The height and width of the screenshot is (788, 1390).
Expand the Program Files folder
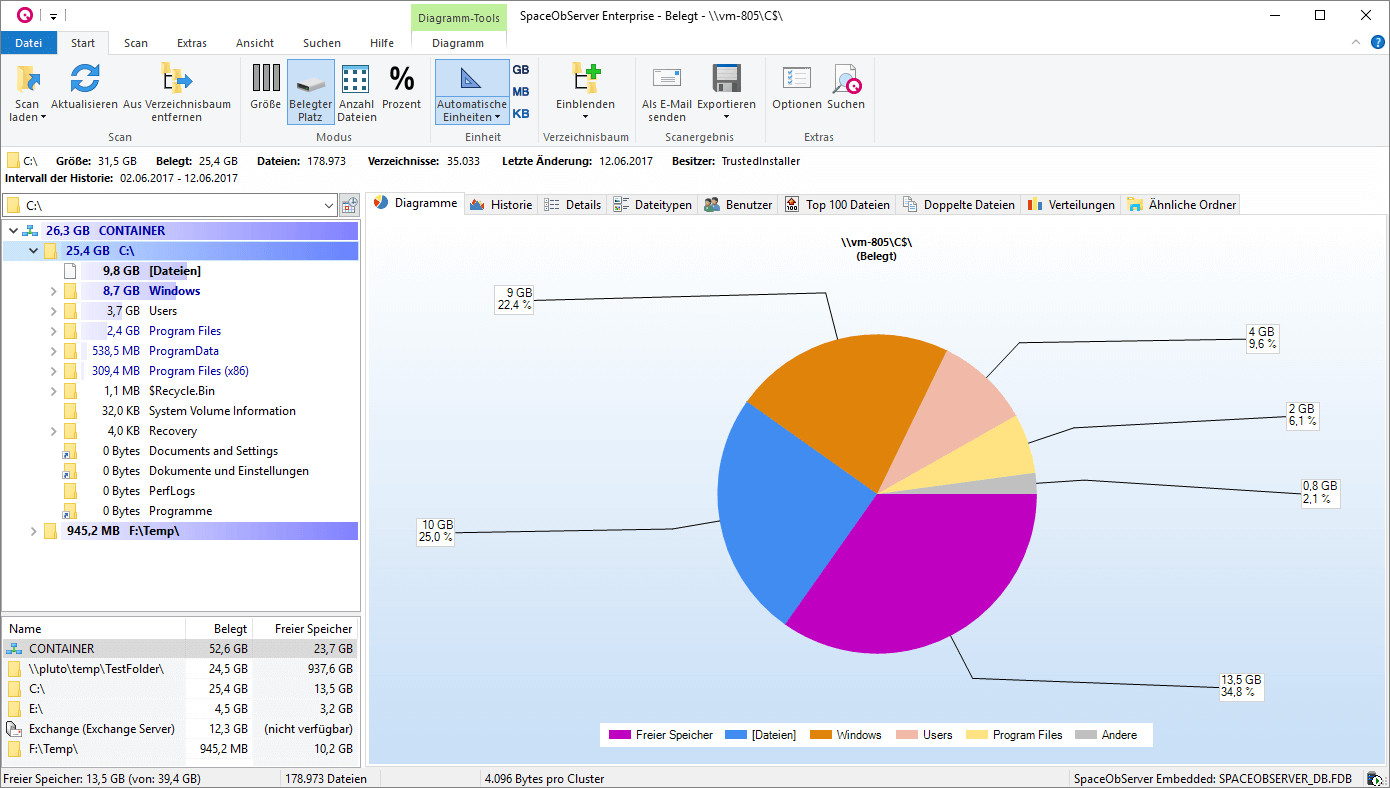tap(53, 331)
